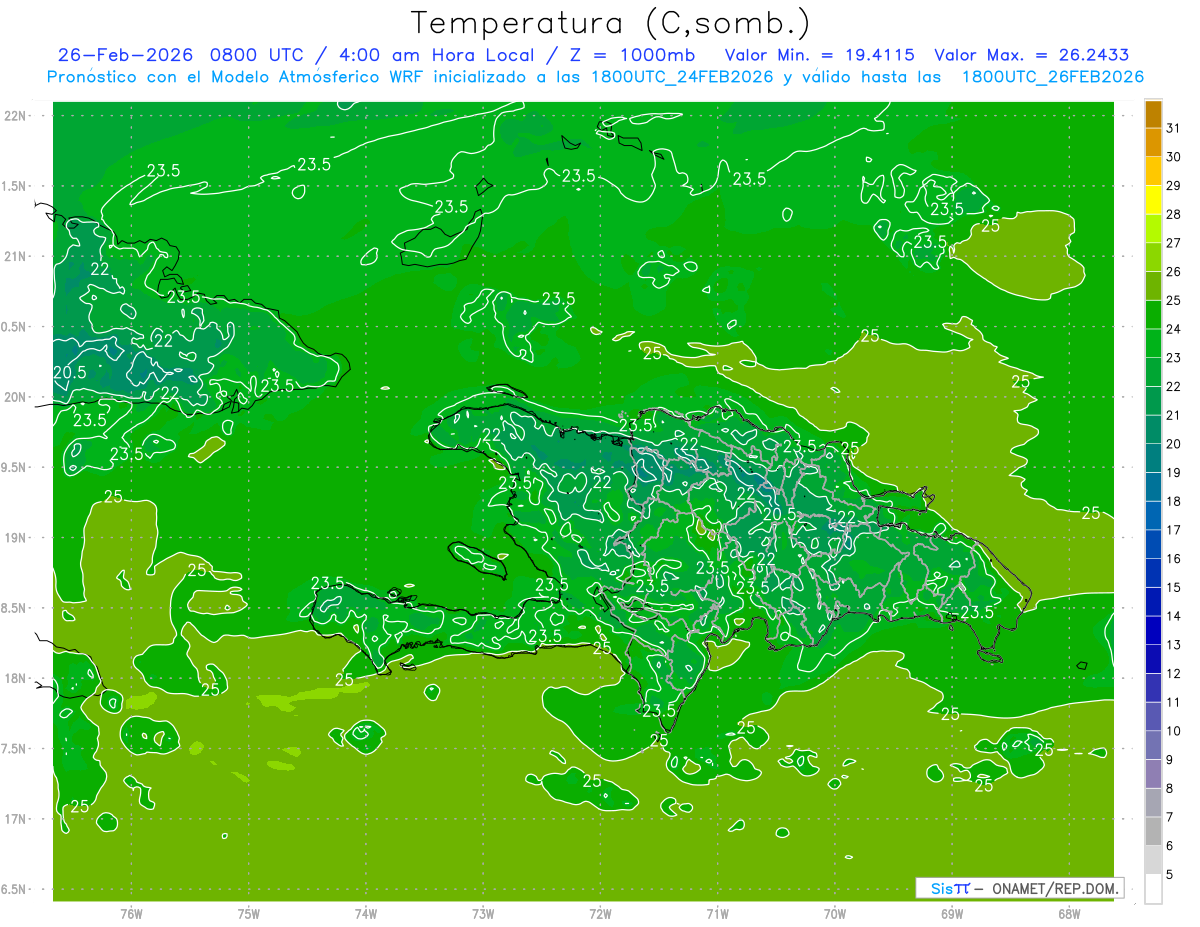The width and height of the screenshot is (1200, 927).
Task: Click the colorbar label '28'
Action: click(1174, 214)
